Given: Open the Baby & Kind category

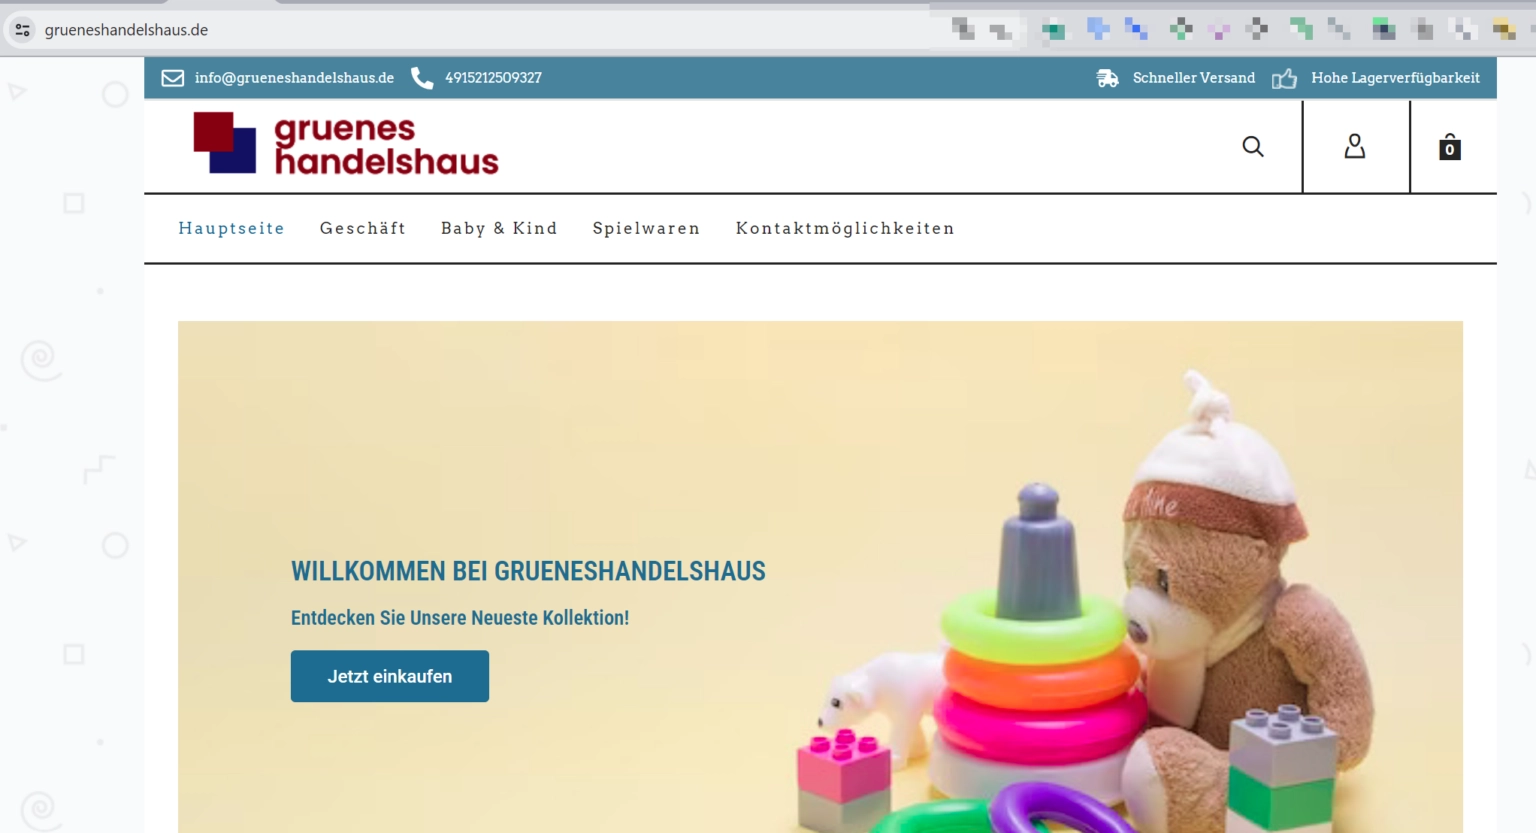Looking at the screenshot, I should [499, 228].
